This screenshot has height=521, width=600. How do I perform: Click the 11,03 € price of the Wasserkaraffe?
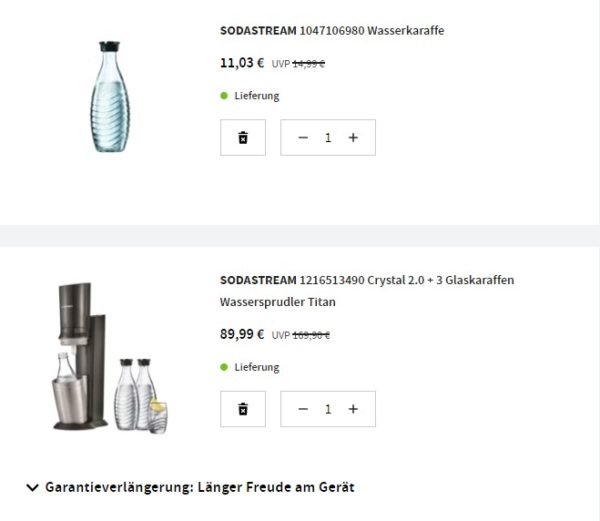[242, 63]
